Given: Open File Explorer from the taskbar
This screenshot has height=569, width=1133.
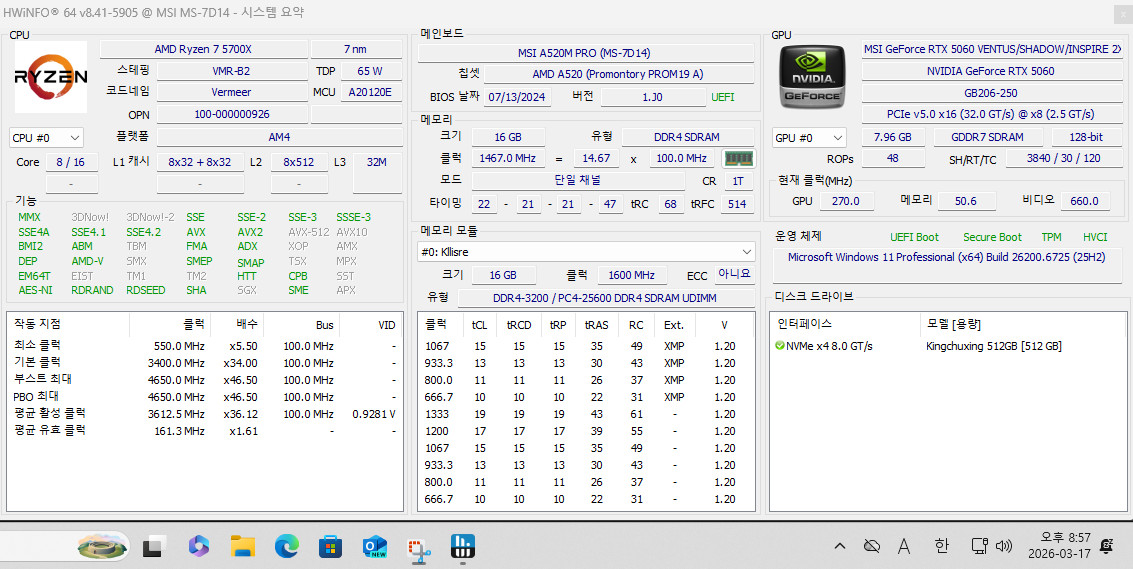Looking at the screenshot, I should pos(243,547).
